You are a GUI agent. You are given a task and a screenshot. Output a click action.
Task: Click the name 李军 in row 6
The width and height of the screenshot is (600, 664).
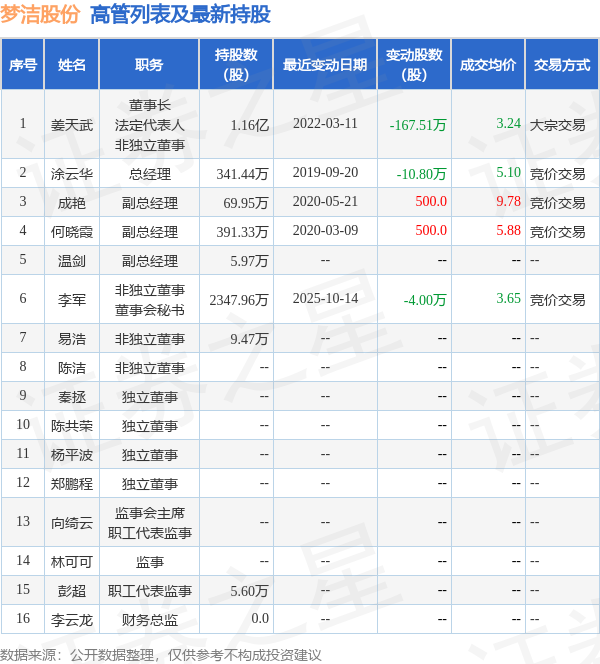coord(72,299)
